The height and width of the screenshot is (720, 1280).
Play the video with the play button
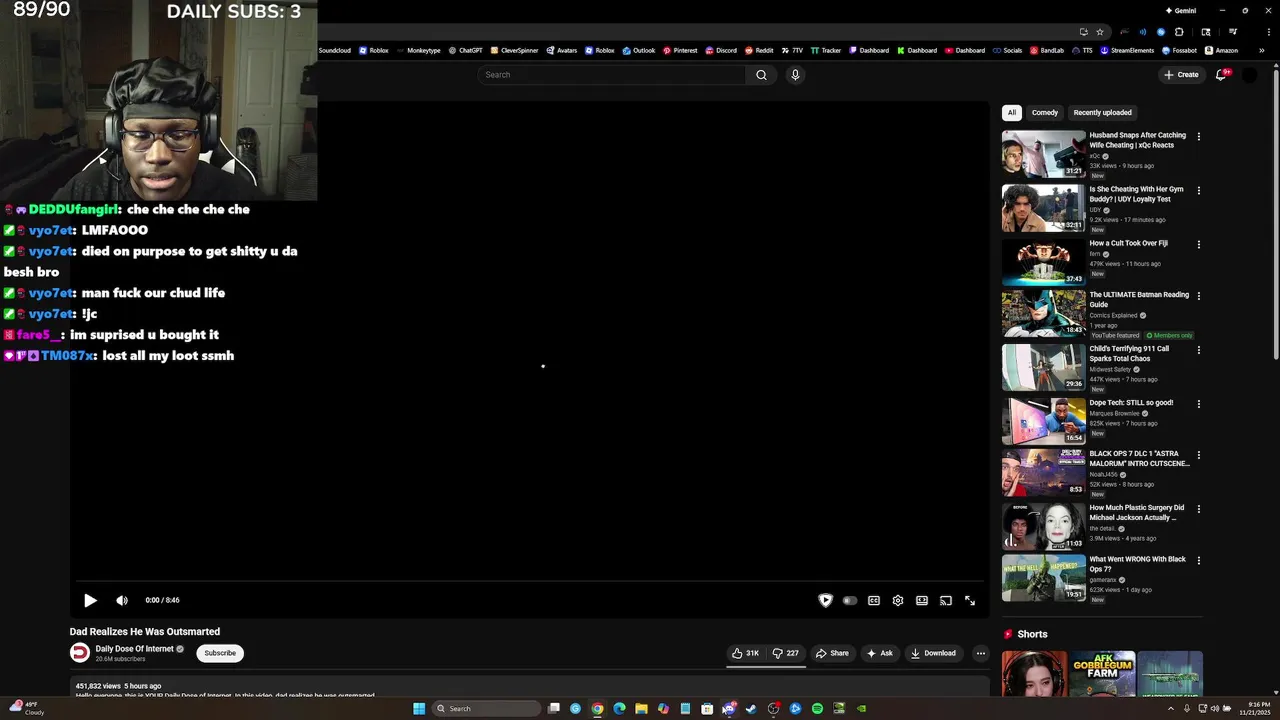point(90,600)
